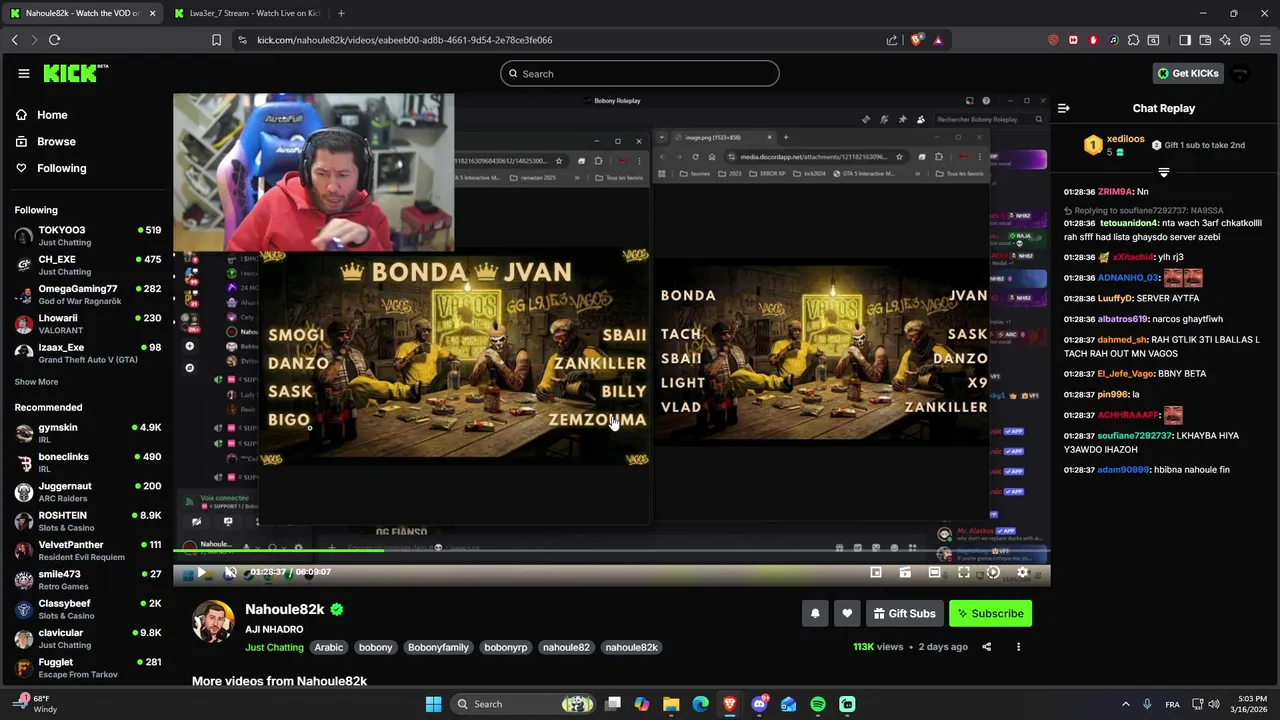The height and width of the screenshot is (720, 1280).
Task: Expand followed channels with Show More
Action: (x=36, y=382)
